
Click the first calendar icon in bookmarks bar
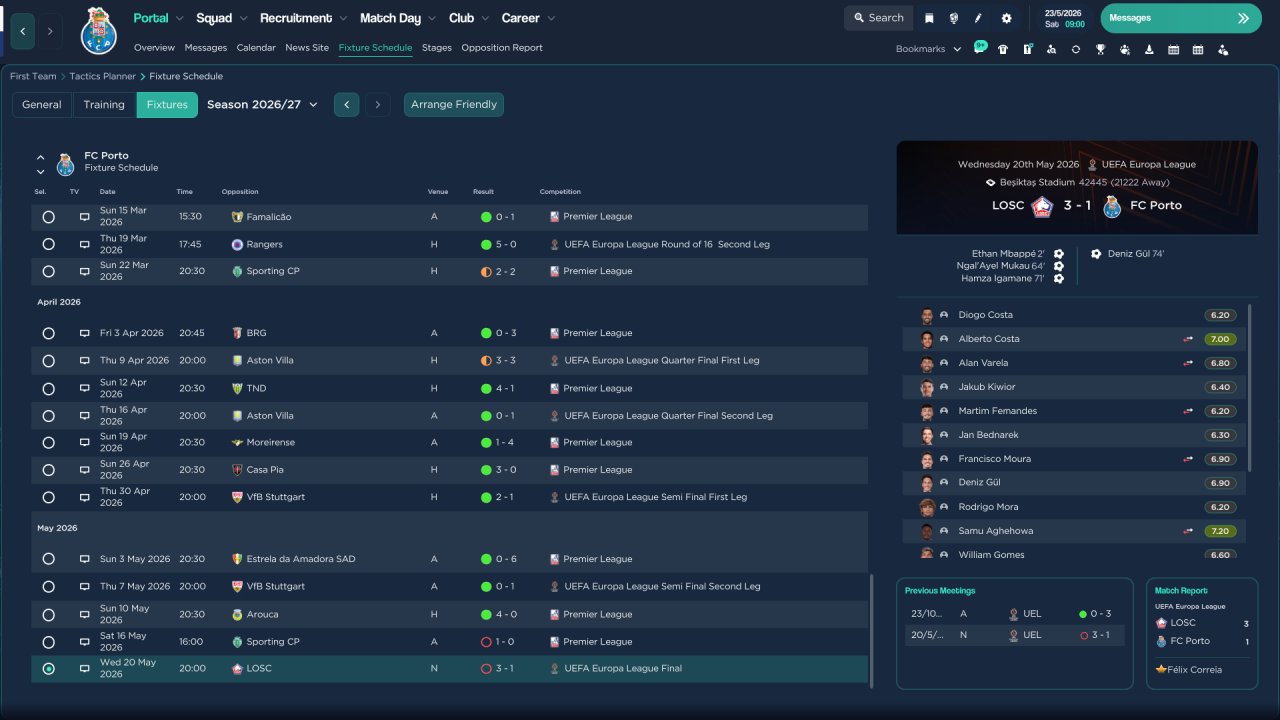(x=1173, y=49)
